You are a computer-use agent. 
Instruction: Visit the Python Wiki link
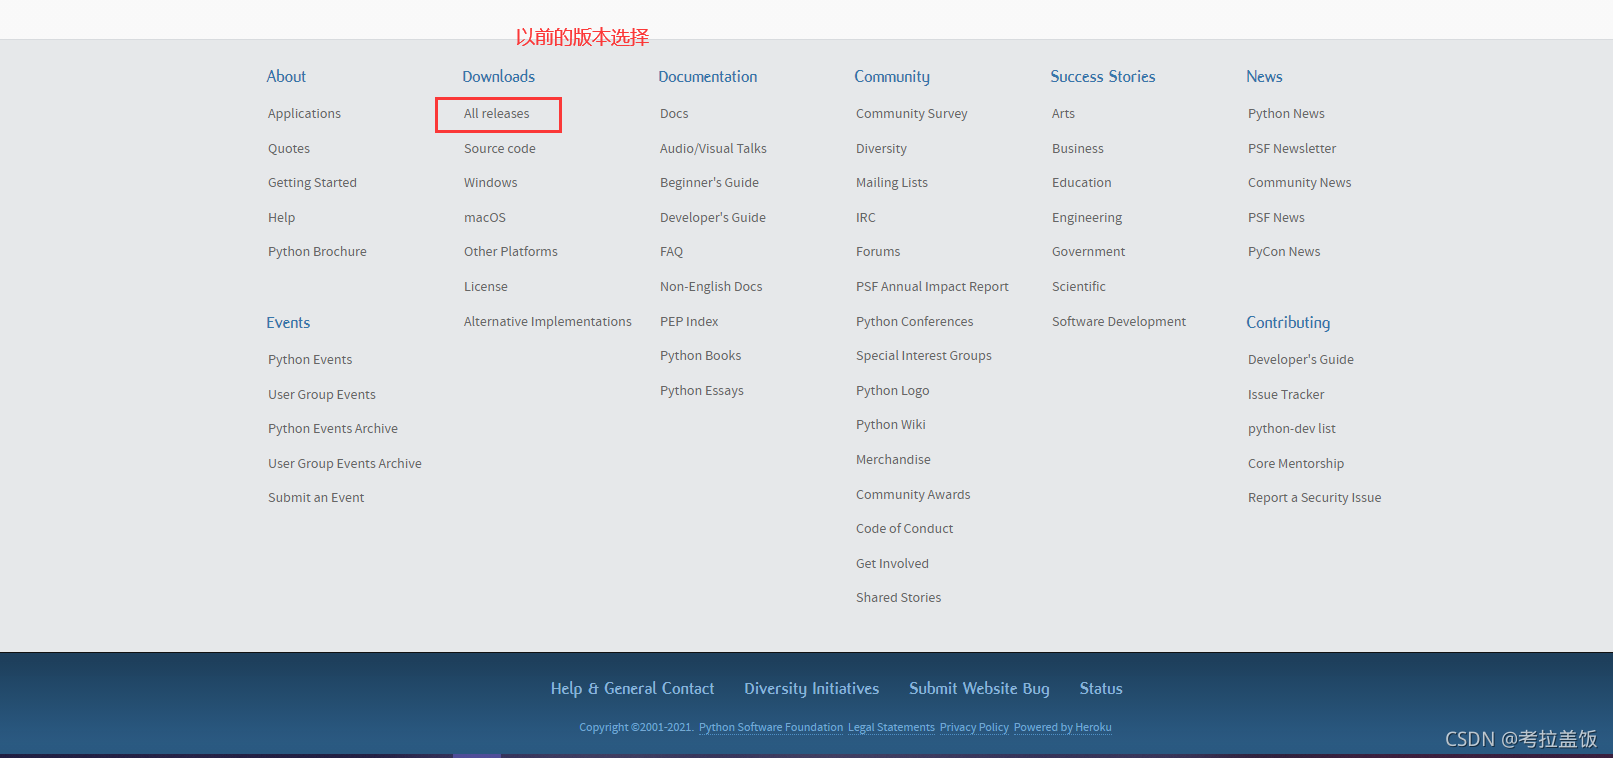(x=891, y=425)
